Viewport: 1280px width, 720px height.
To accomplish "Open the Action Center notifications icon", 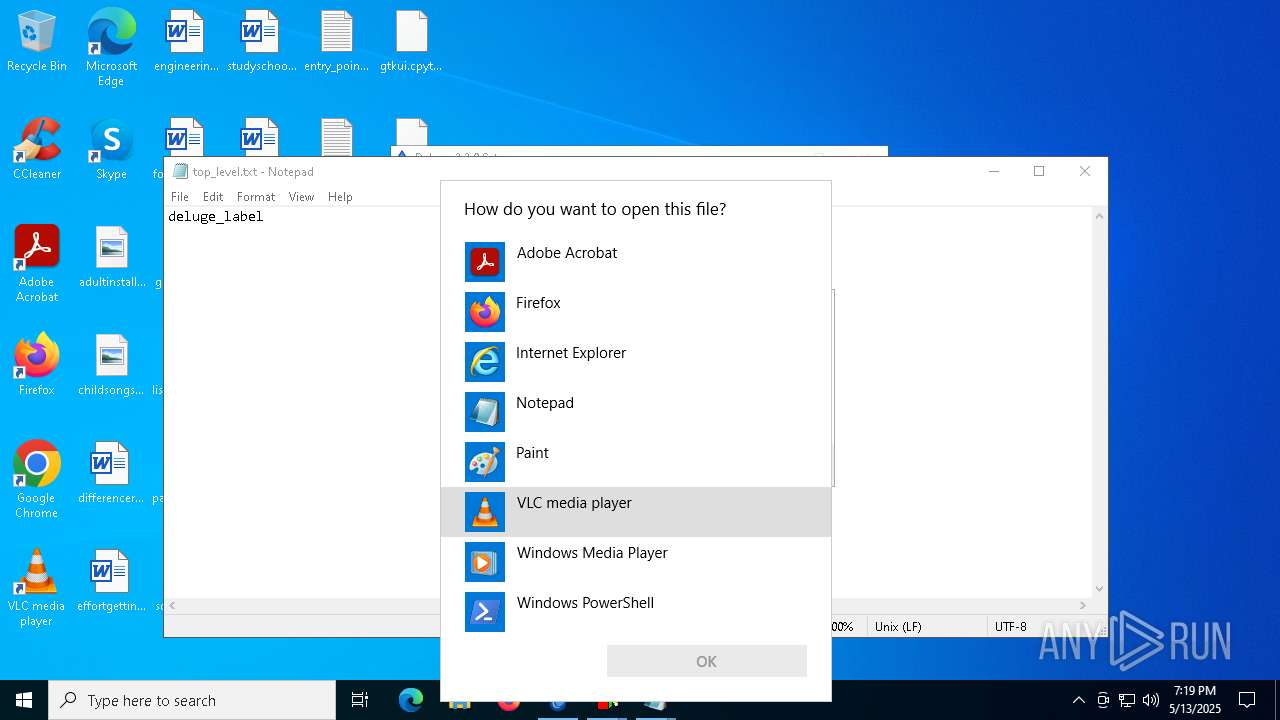I will [x=1247, y=700].
